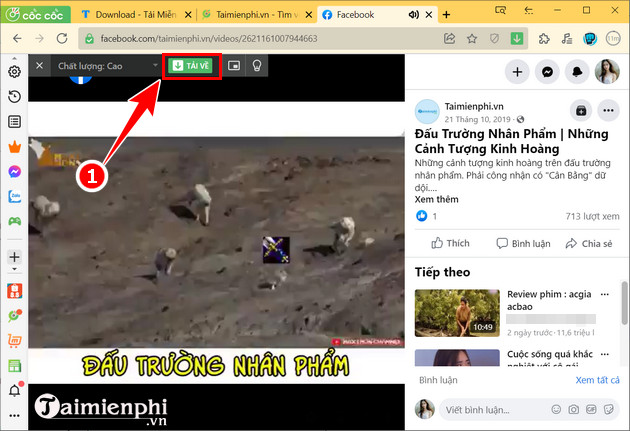Open the games controller sidebar icon
The image size is (630, 431).
15,221
